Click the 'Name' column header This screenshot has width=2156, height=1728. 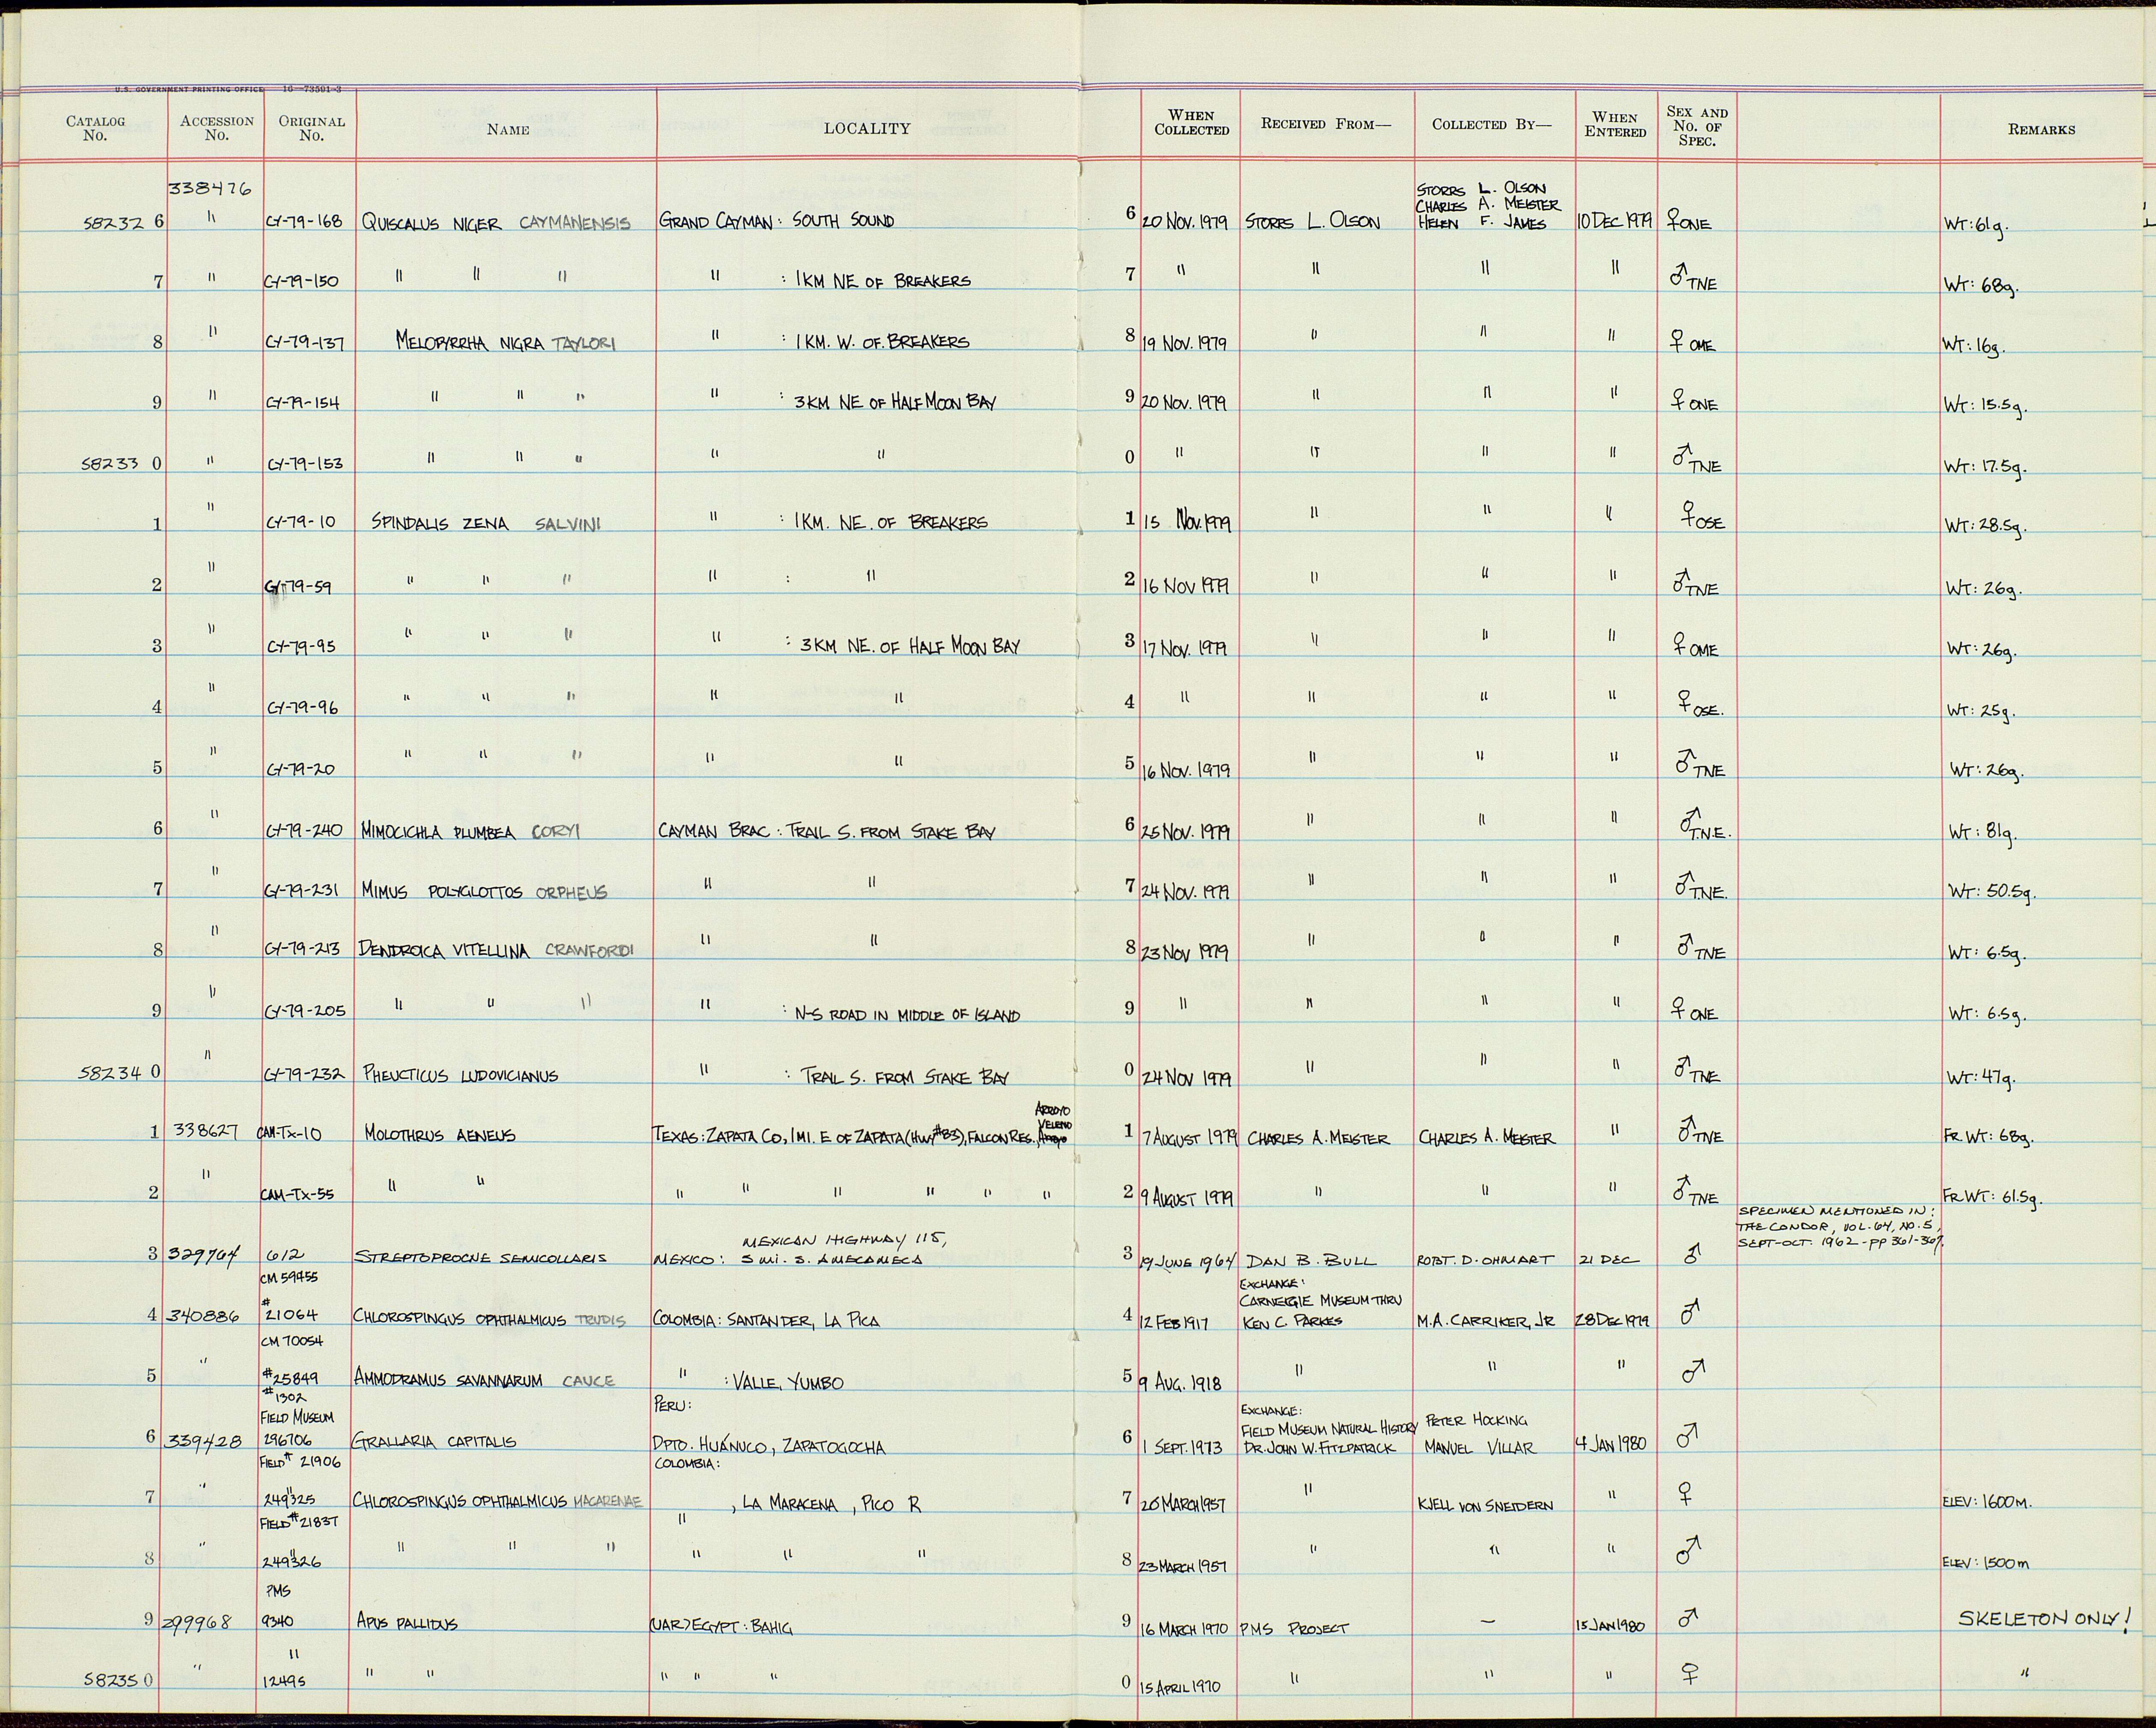coord(508,129)
